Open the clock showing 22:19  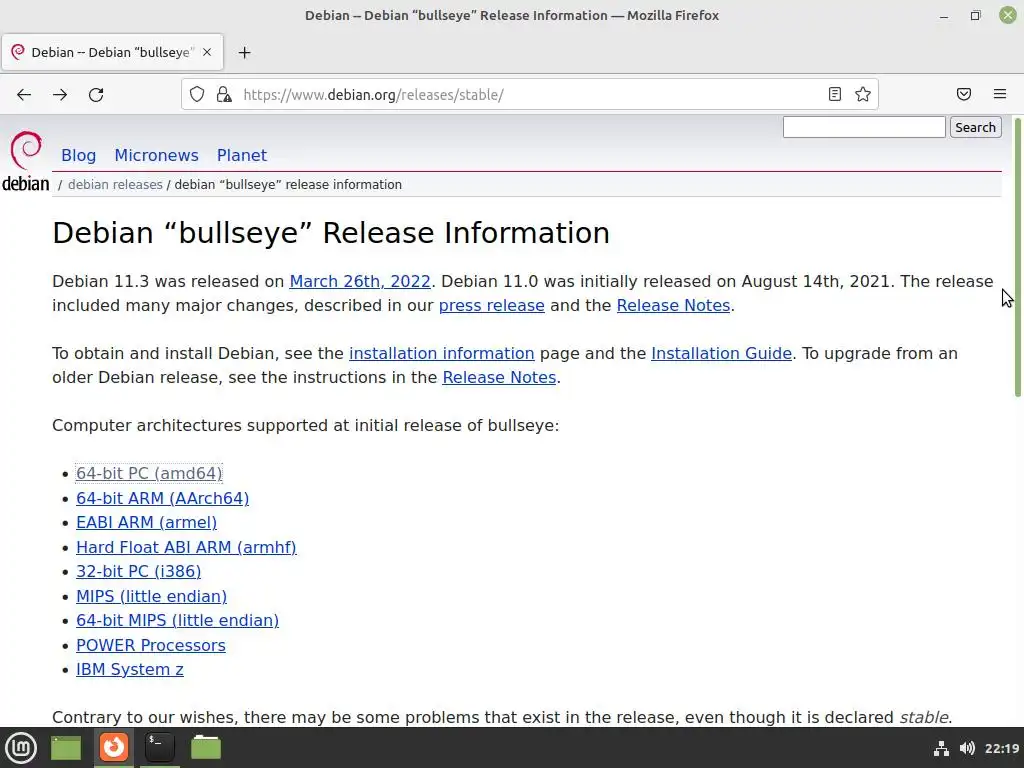pyautogui.click(x=1002, y=748)
